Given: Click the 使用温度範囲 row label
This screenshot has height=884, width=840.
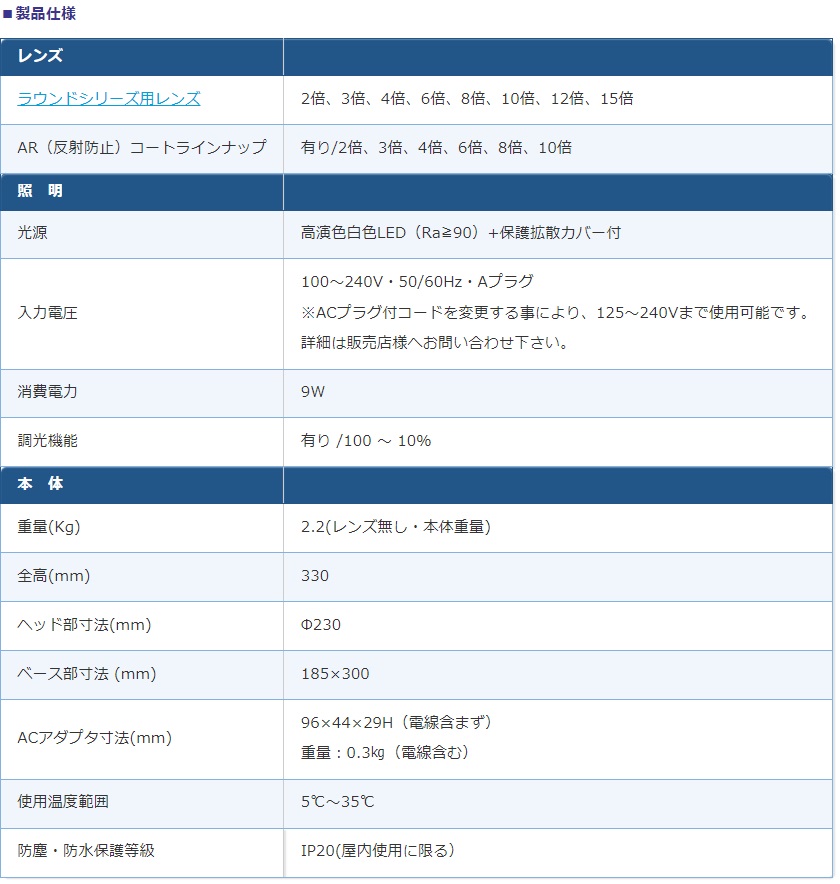Looking at the screenshot, I should coord(63,802).
